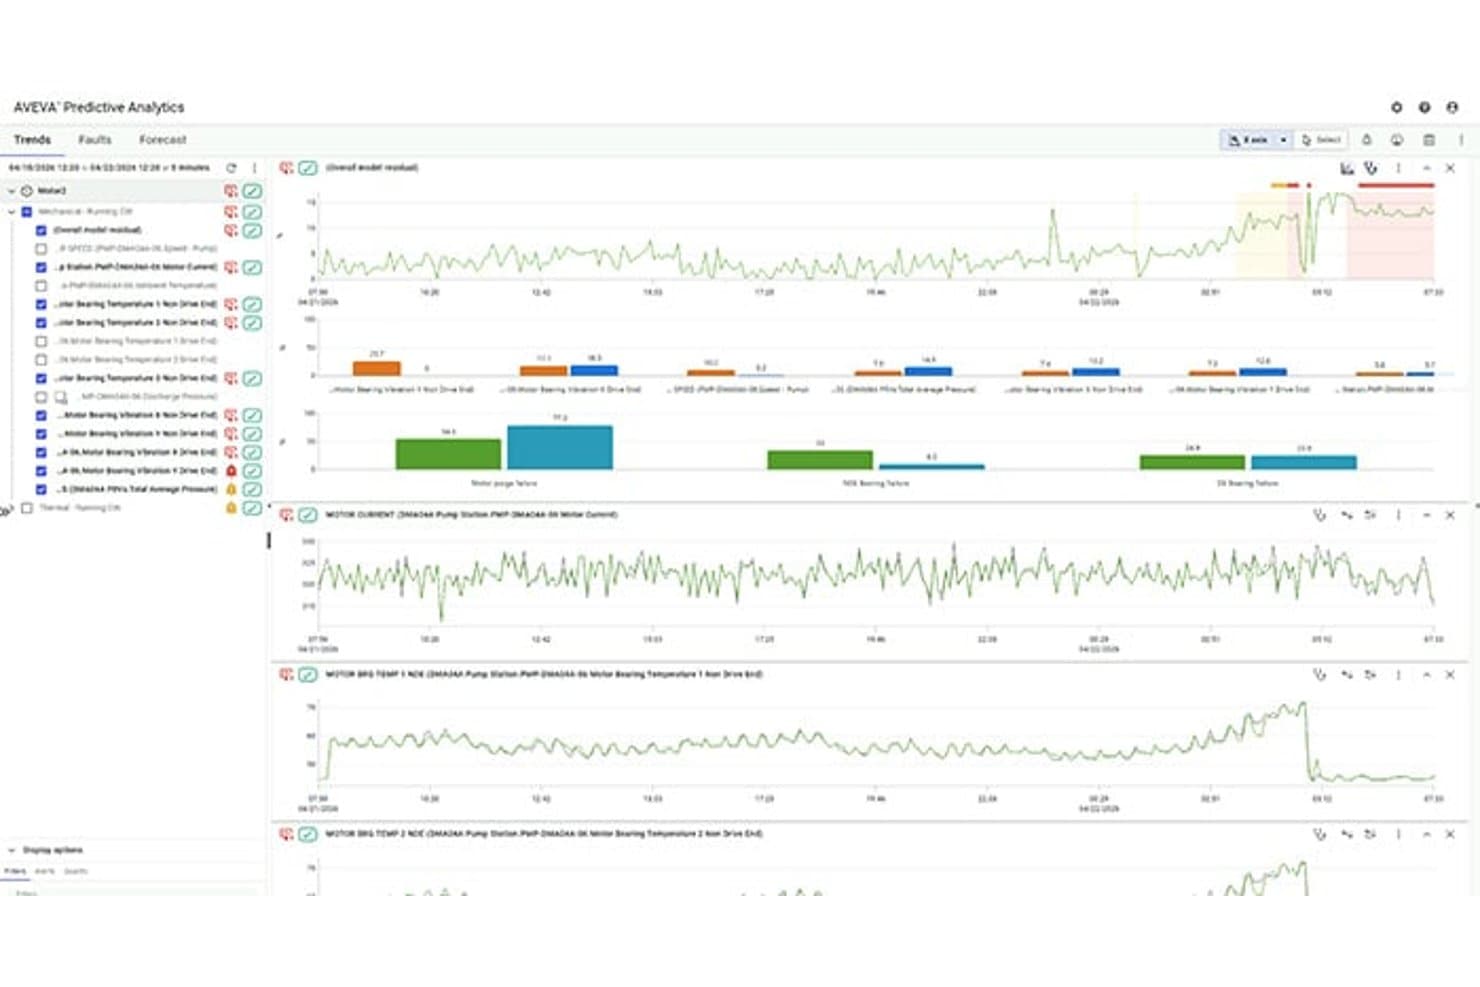Check the Thermal - Running checkbox
Viewport: 1480px width, 987px height.
(x=27, y=508)
